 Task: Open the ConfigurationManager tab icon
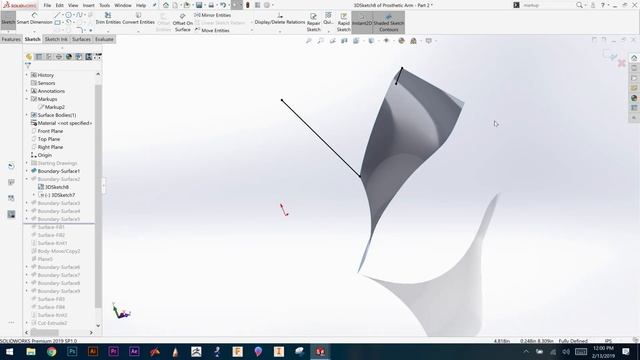pos(49,57)
